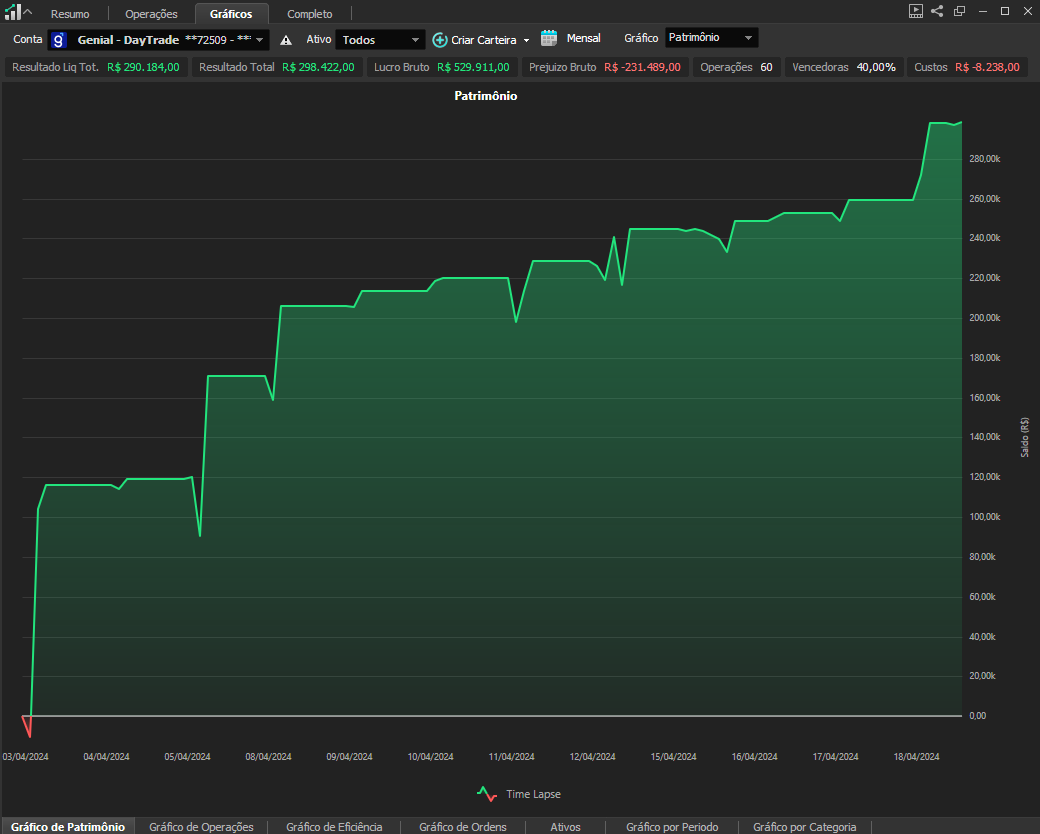1040x834 pixels.
Task: Click the 03/04/2024 date axis label
Action: [25, 756]
